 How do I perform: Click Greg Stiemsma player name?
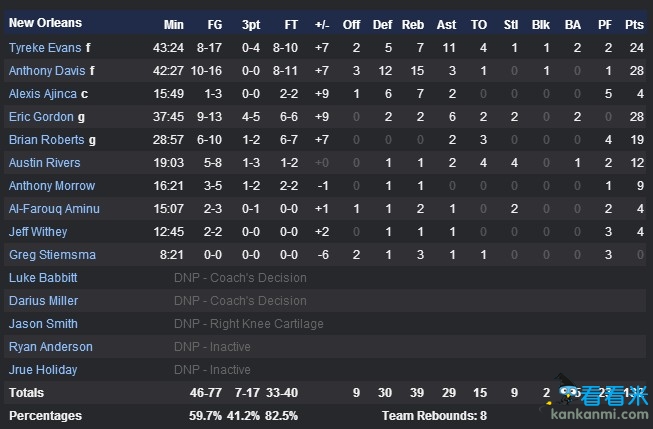coord(52,254)
